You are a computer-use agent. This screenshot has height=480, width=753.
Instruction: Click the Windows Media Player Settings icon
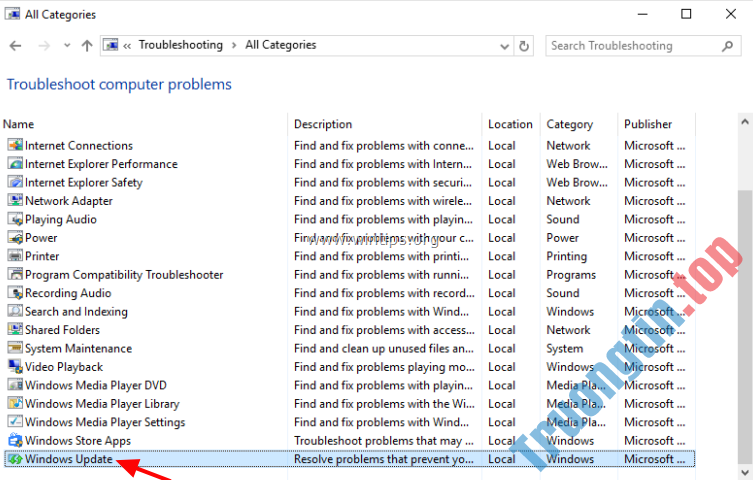(15, 421)
